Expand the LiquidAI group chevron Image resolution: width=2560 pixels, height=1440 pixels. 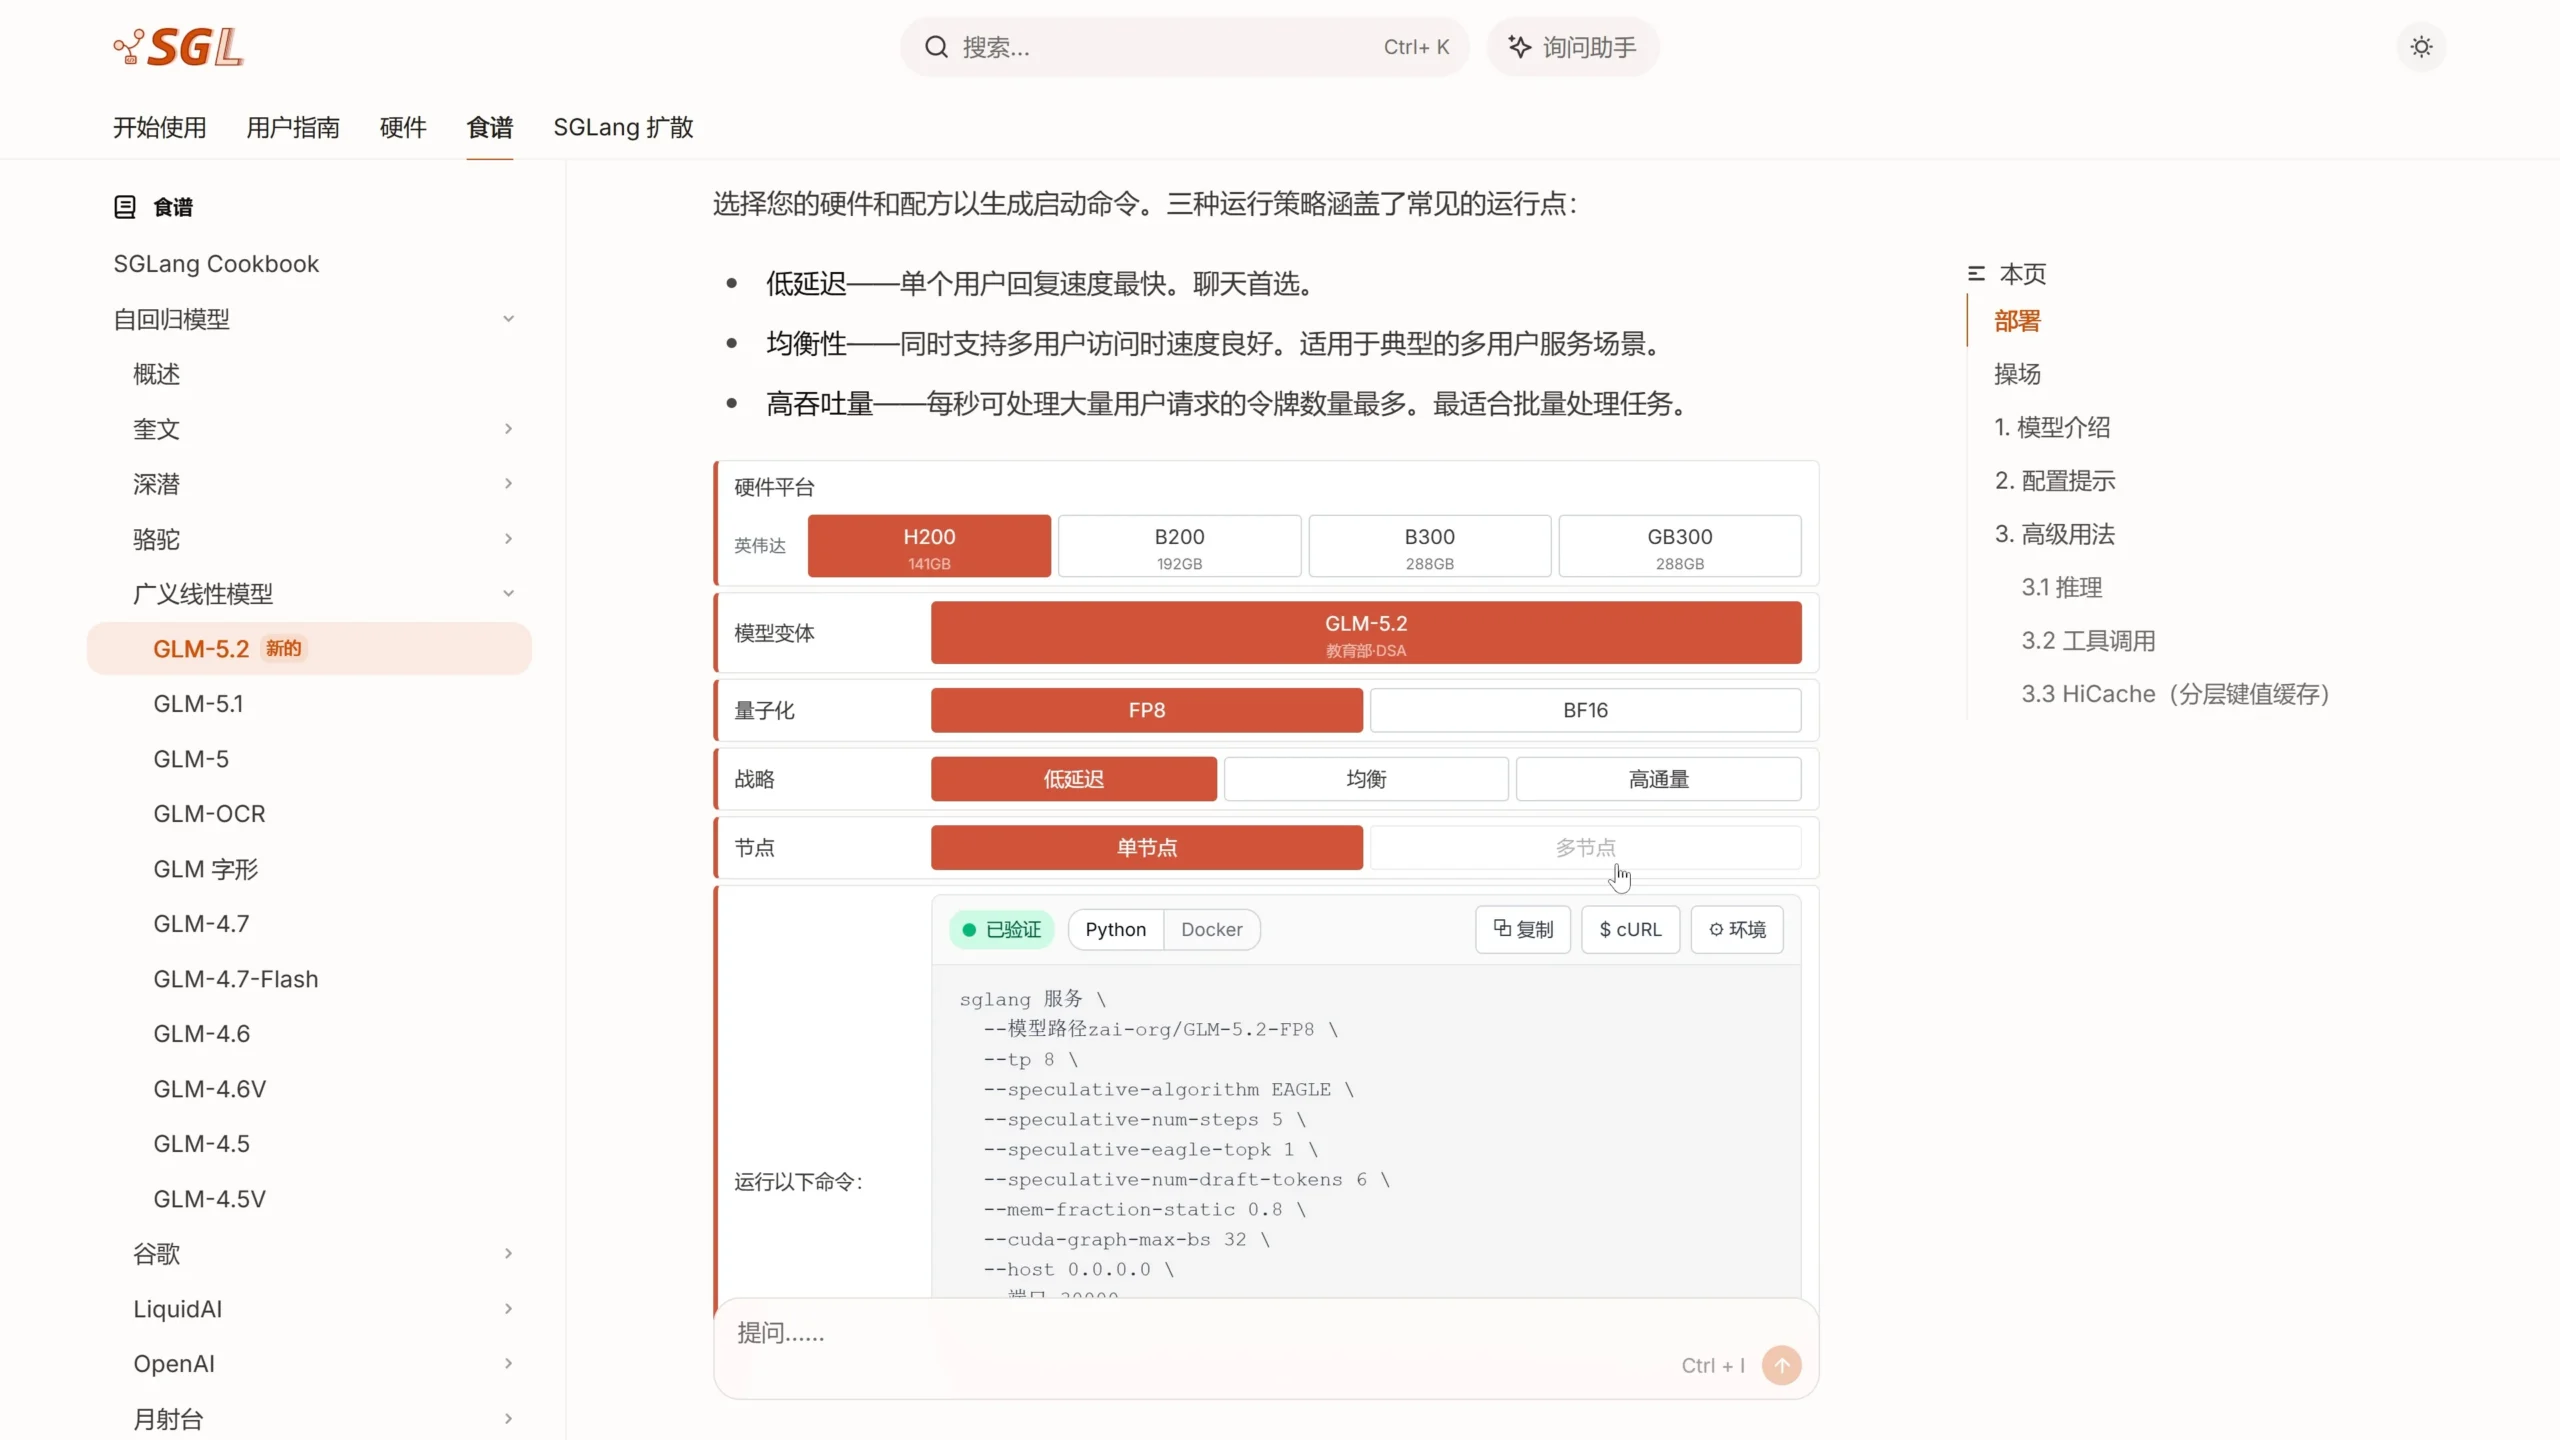(508, 1309)
